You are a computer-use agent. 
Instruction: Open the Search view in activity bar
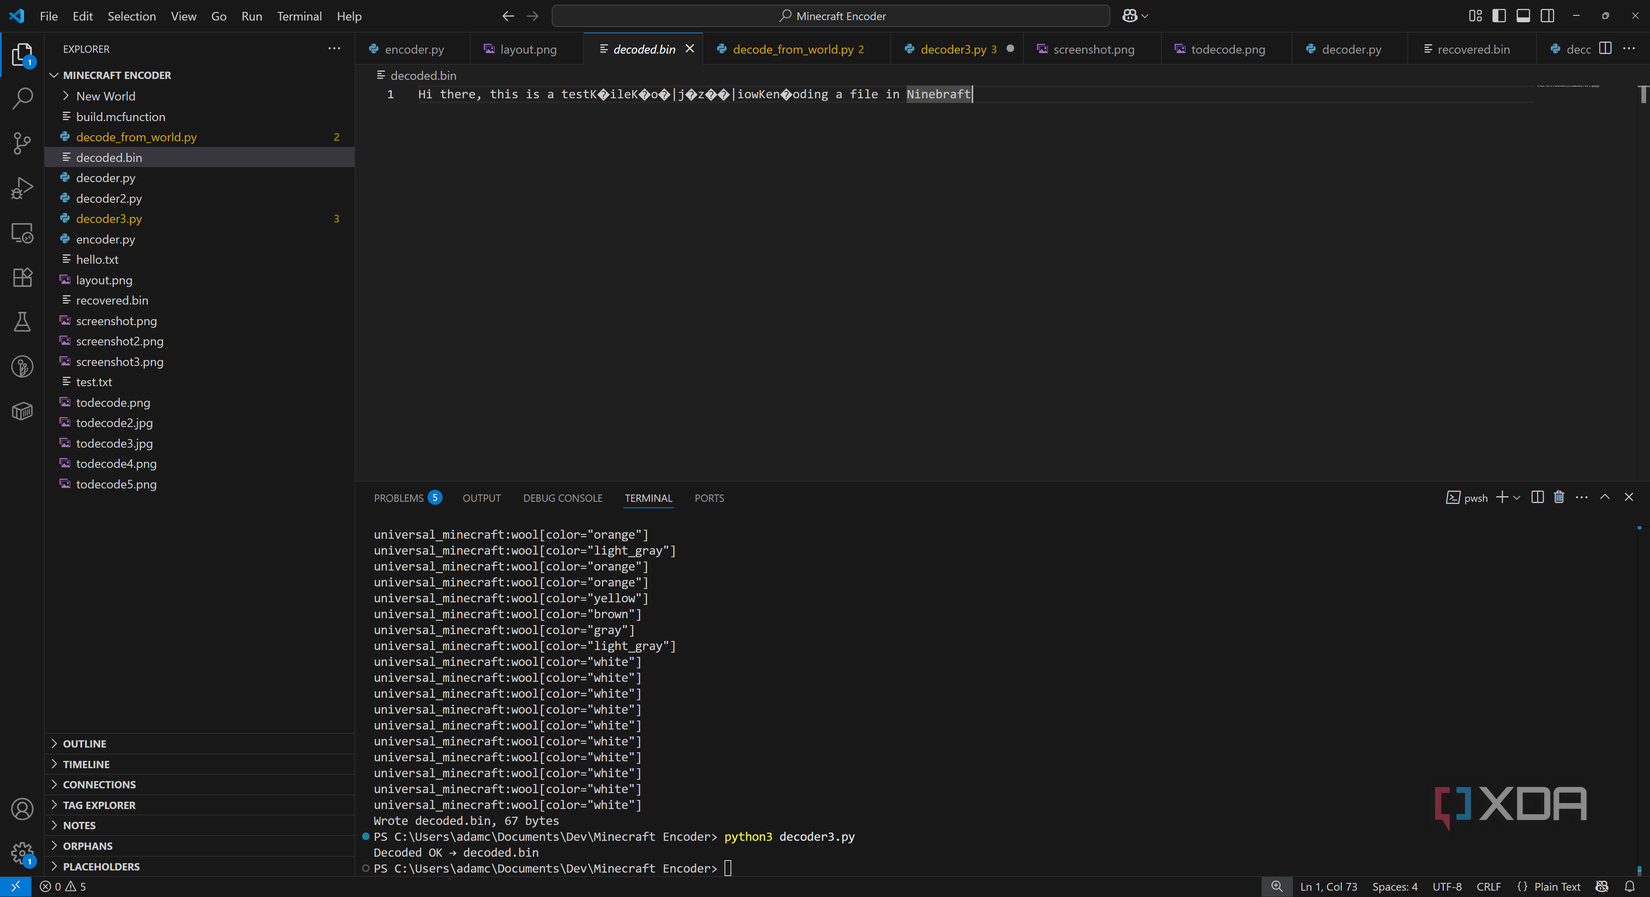click(22, 98)
